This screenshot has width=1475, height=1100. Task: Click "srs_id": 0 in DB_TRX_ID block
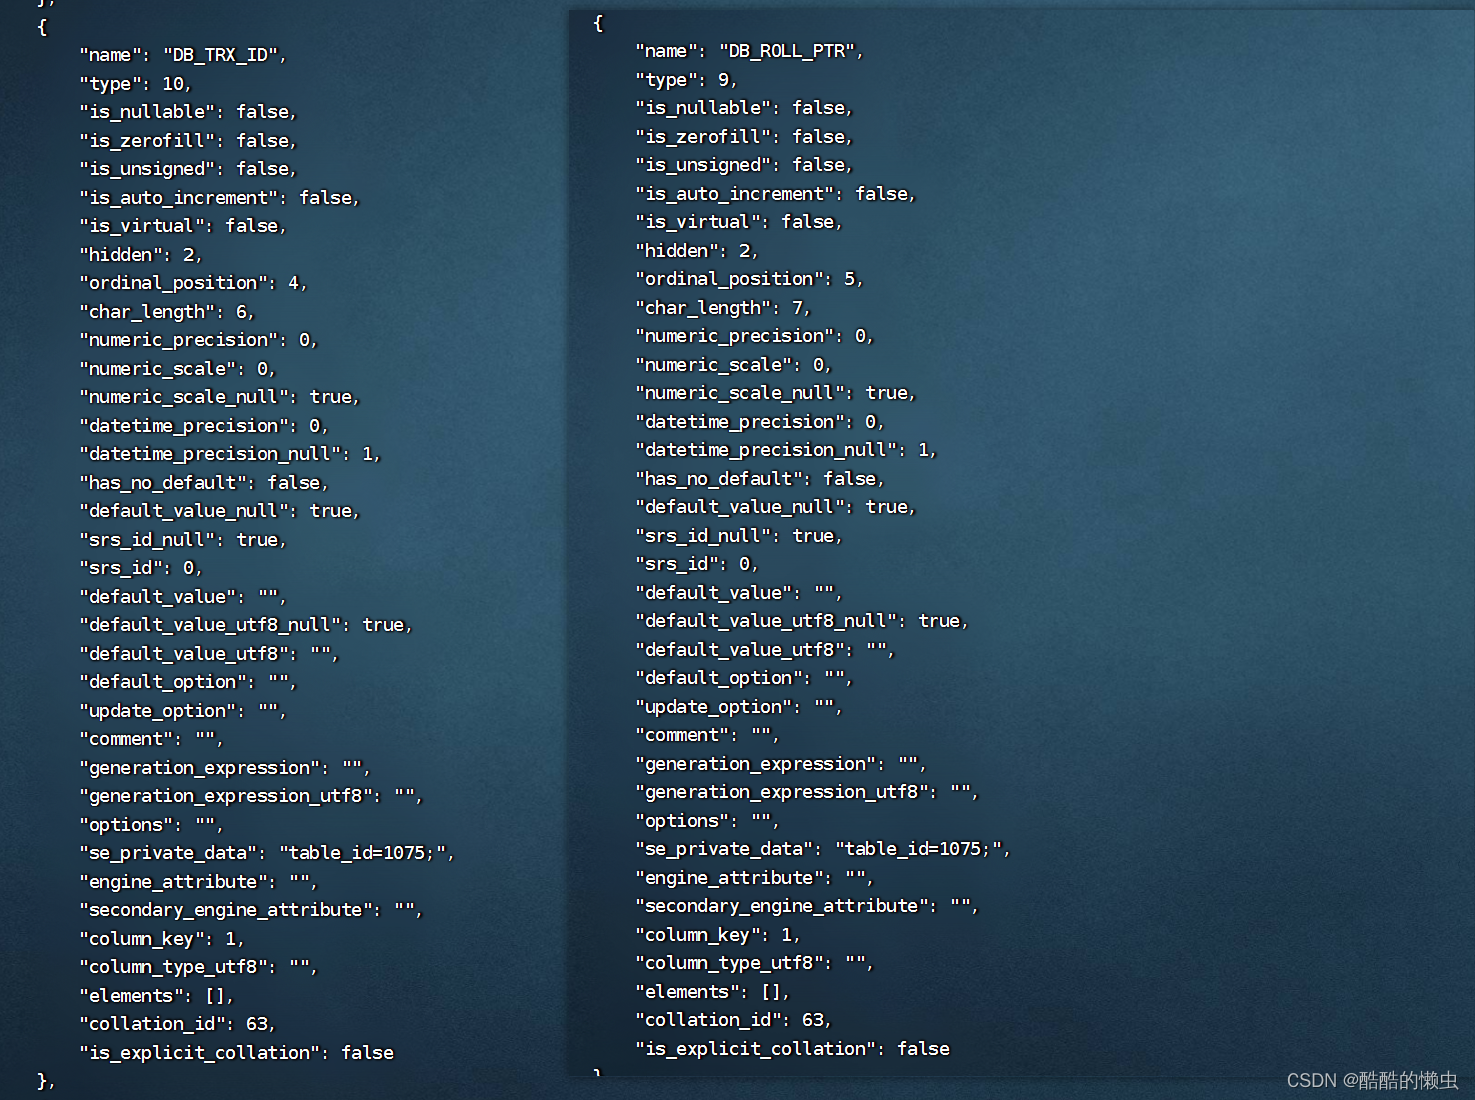141,568
